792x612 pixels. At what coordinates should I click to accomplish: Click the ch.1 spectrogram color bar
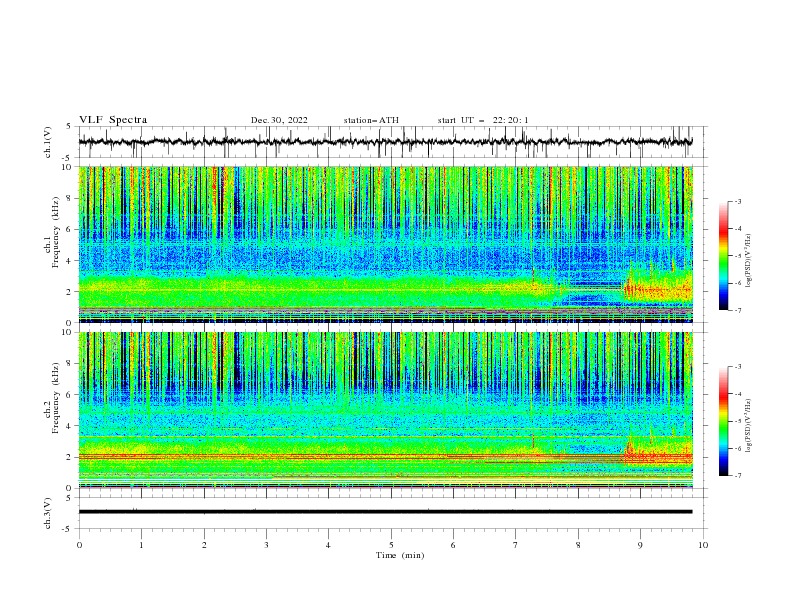723,256
